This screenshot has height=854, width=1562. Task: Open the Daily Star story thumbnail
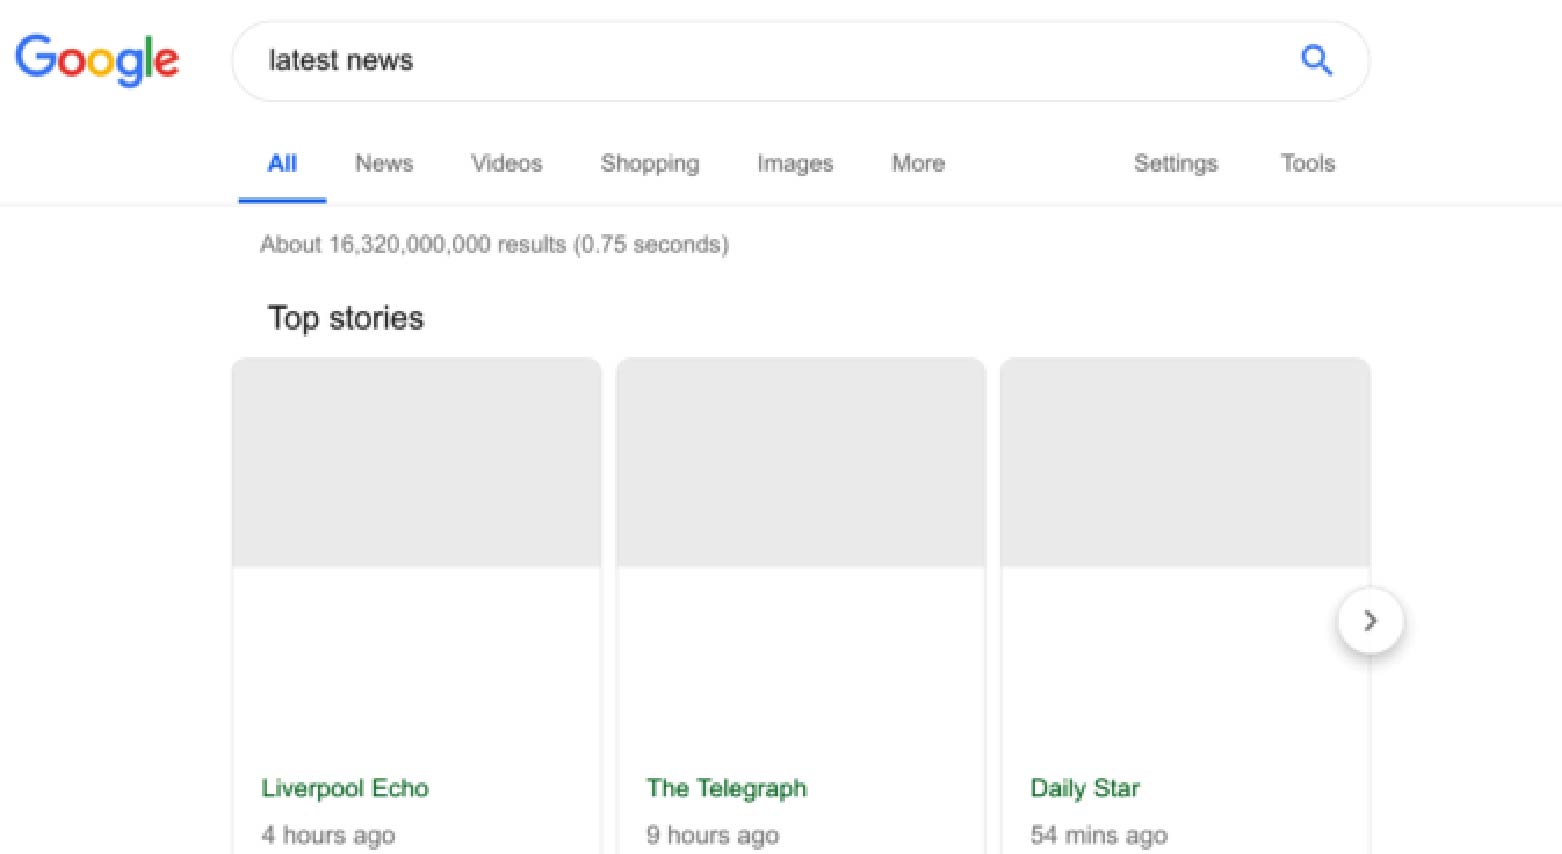click(x=1185, y=463)
